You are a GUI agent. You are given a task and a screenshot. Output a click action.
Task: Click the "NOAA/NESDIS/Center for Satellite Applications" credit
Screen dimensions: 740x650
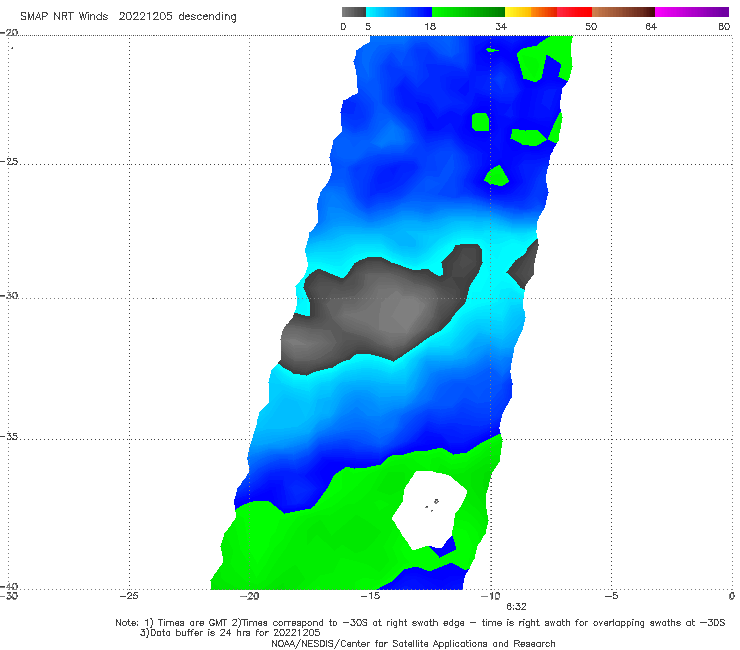tap(413, 644)
